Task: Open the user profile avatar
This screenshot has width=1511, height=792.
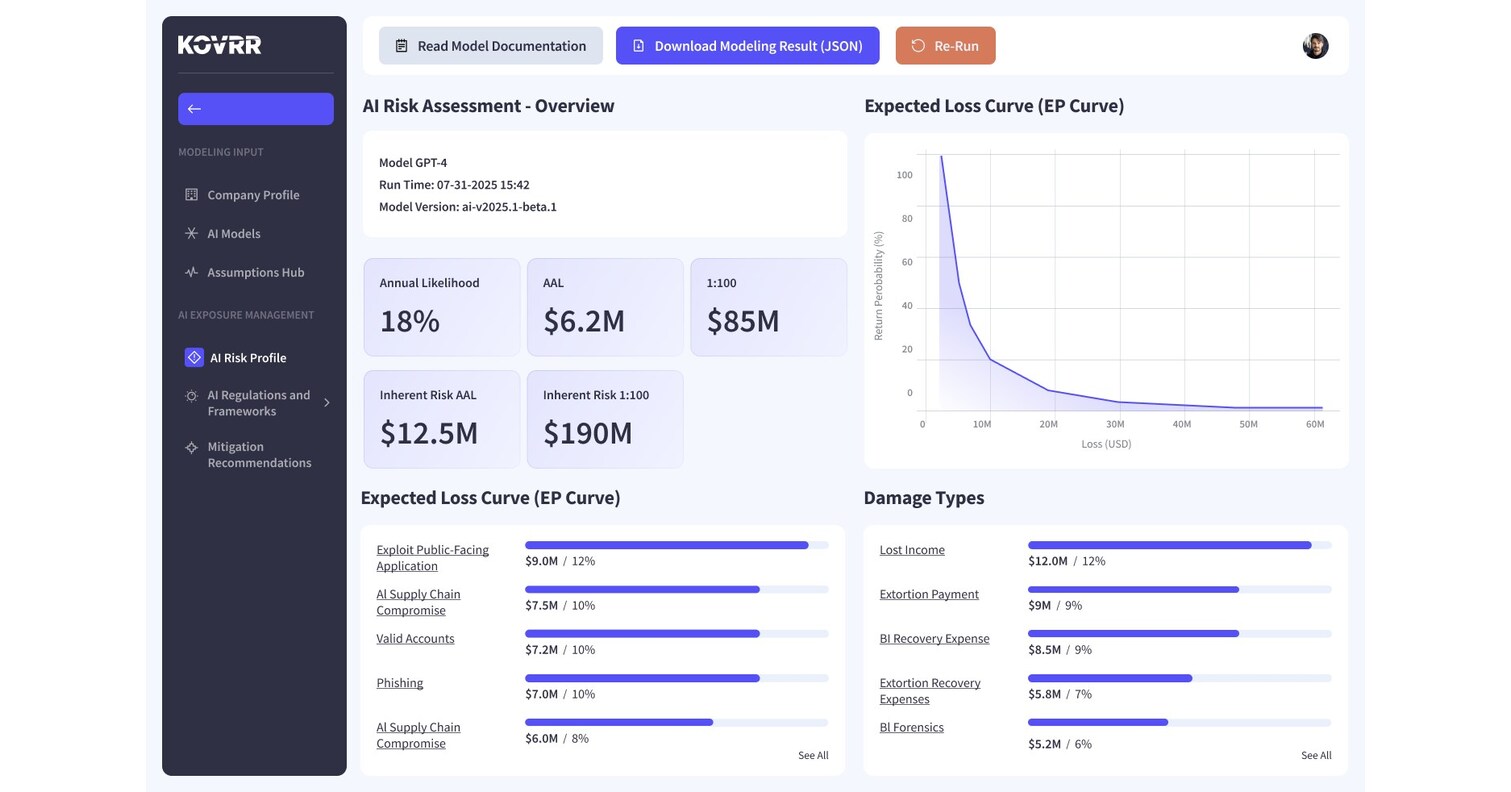Action: click(1315, 45)
